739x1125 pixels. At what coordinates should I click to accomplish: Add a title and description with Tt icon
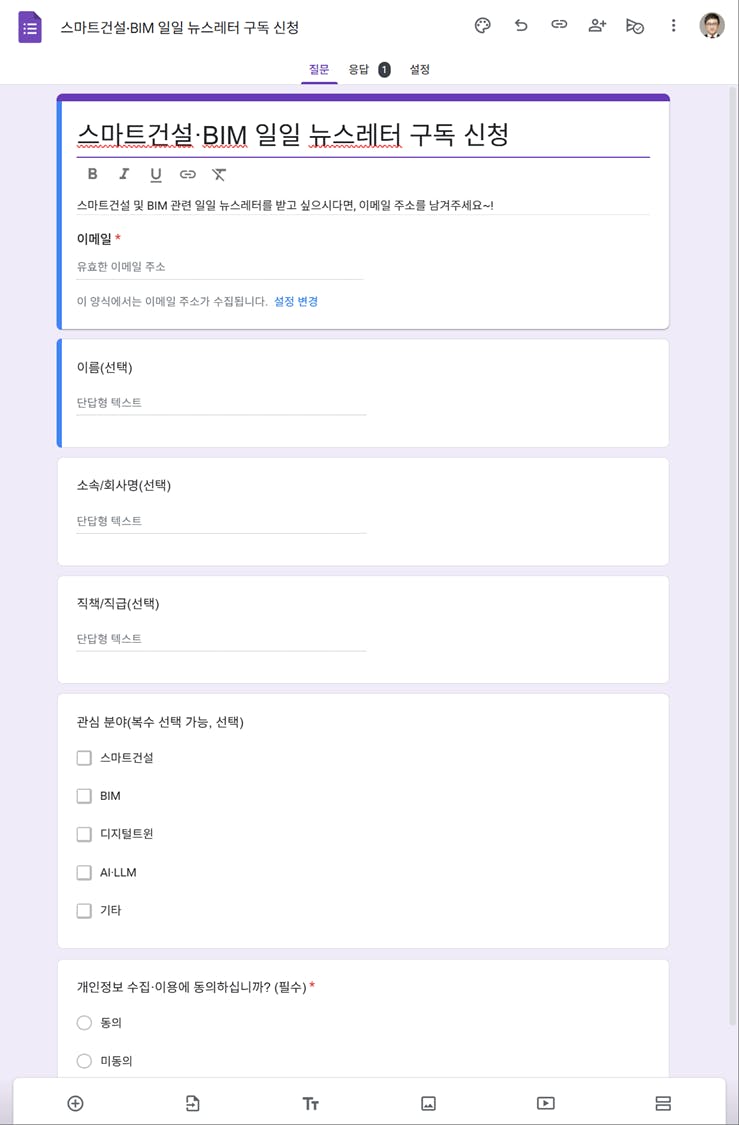point(310,1103)
